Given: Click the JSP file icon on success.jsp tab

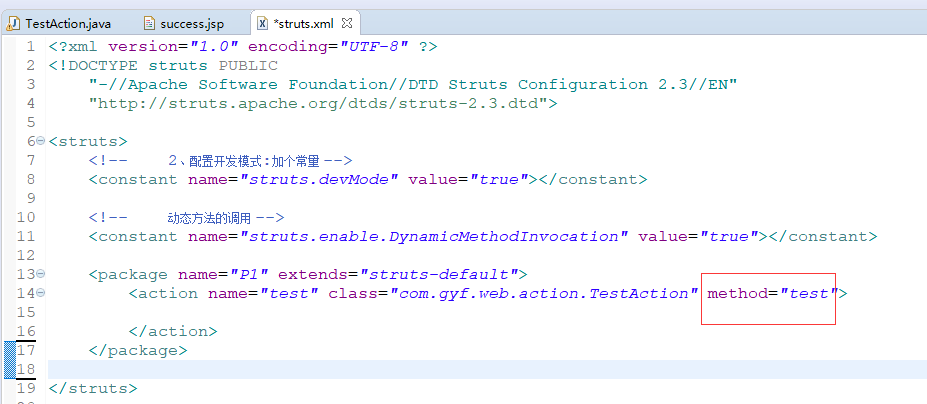Looking at the screenshot, I should coord(151,24).
